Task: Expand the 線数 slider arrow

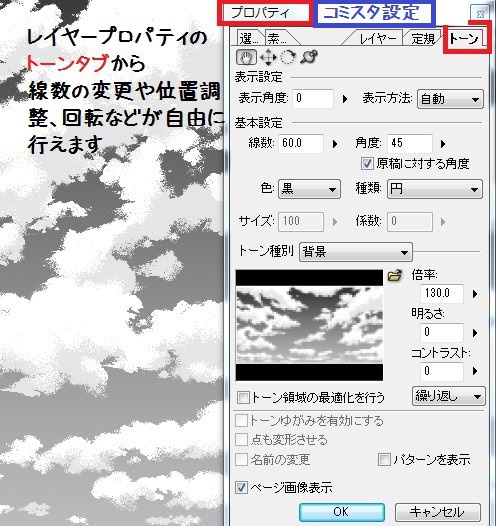Action: (x=335, y=144)
